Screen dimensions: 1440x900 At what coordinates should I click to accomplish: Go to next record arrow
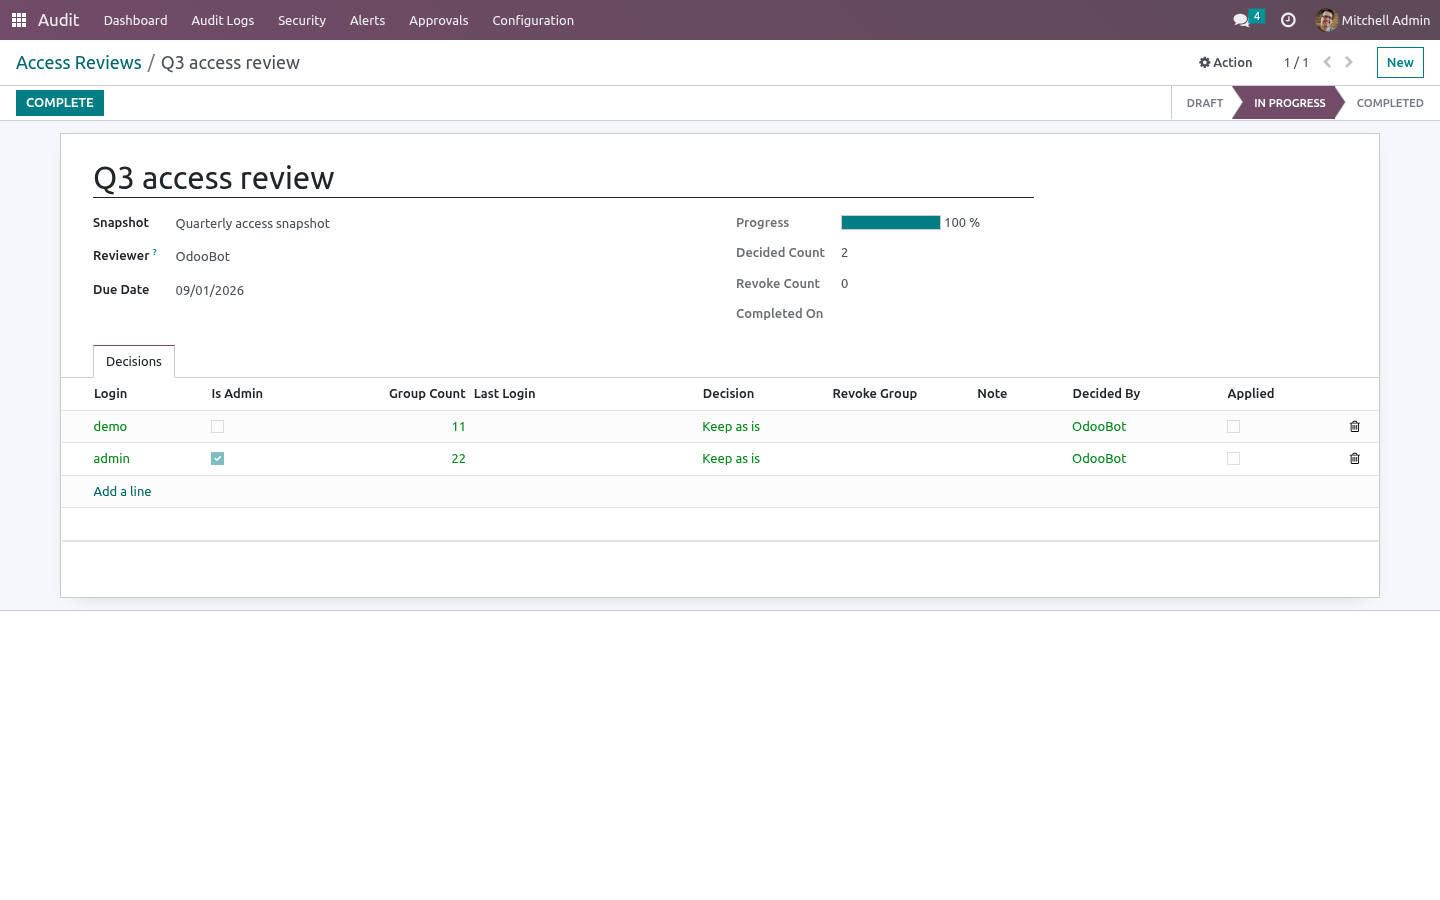click(x=1349, y=62)
